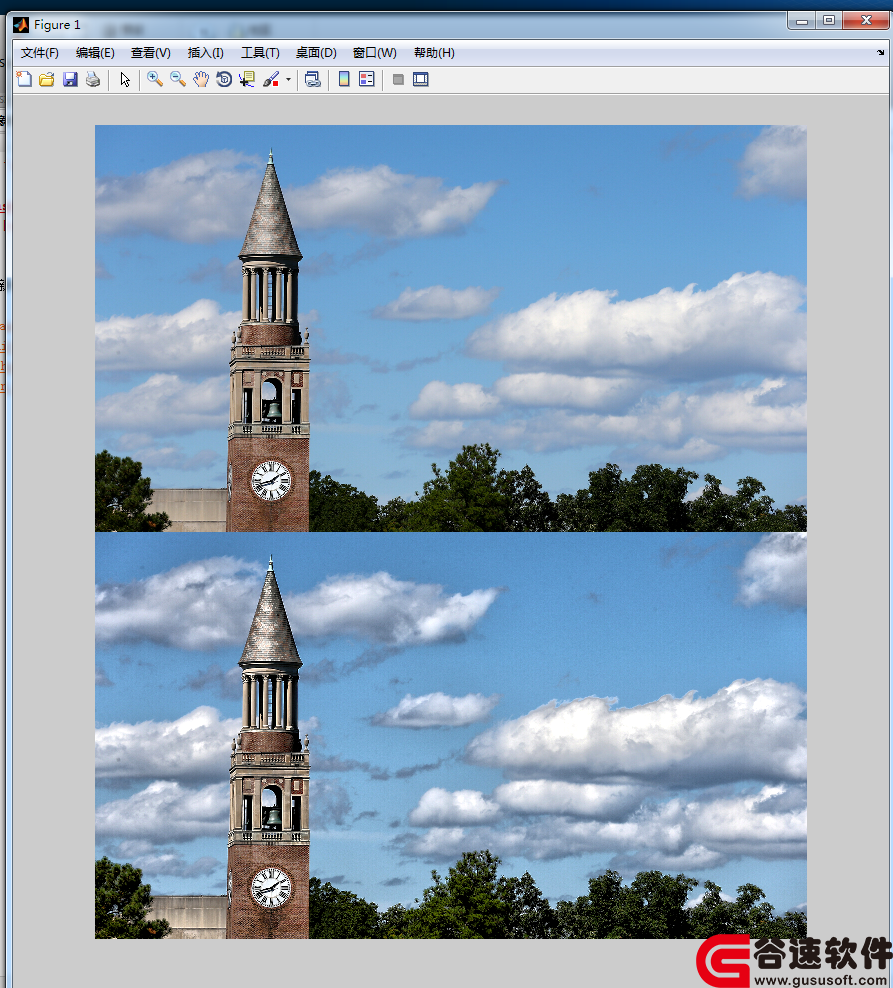Open a file with the folder icon
The width and height of the screenshot is (893, 988).
pos(47,79)
